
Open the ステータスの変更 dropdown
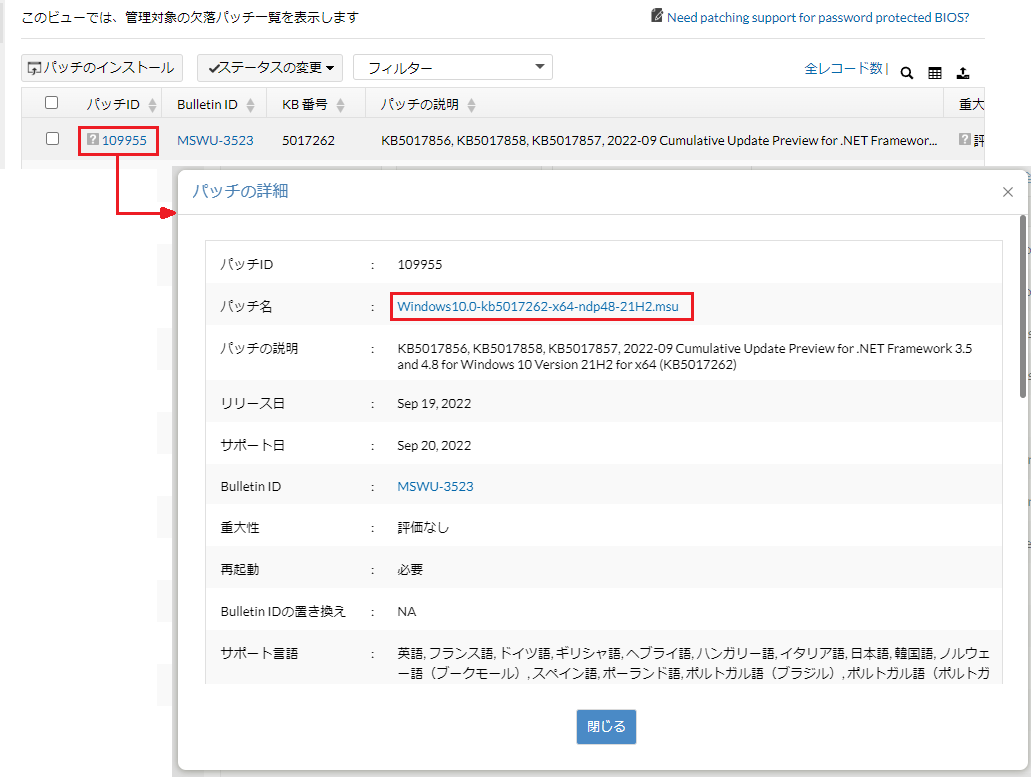pyautogui.click(x=270, y=68)
